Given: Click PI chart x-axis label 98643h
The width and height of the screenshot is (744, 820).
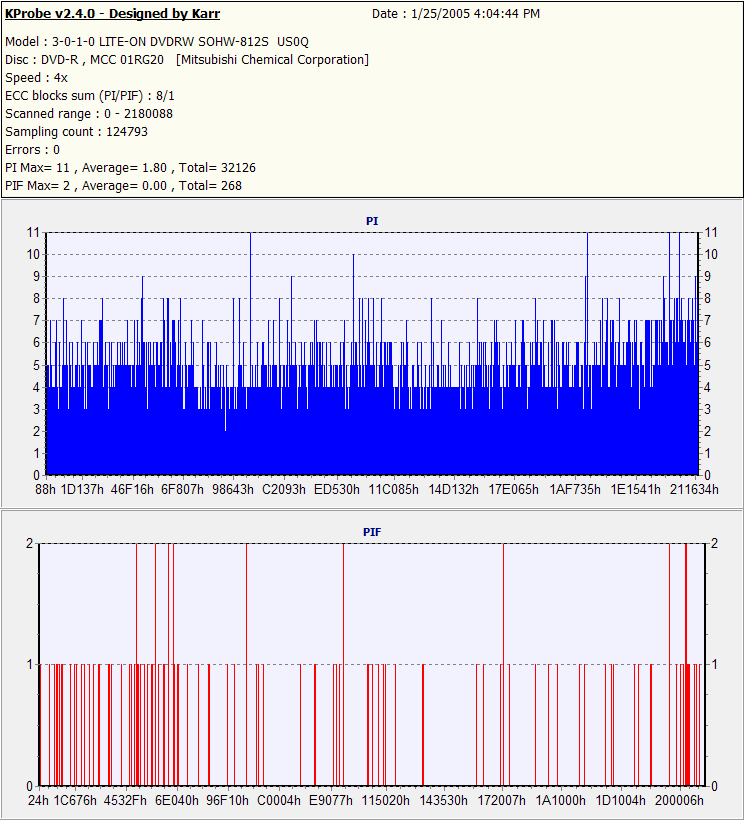Looking at the screenshot, I should coord(233,489).
